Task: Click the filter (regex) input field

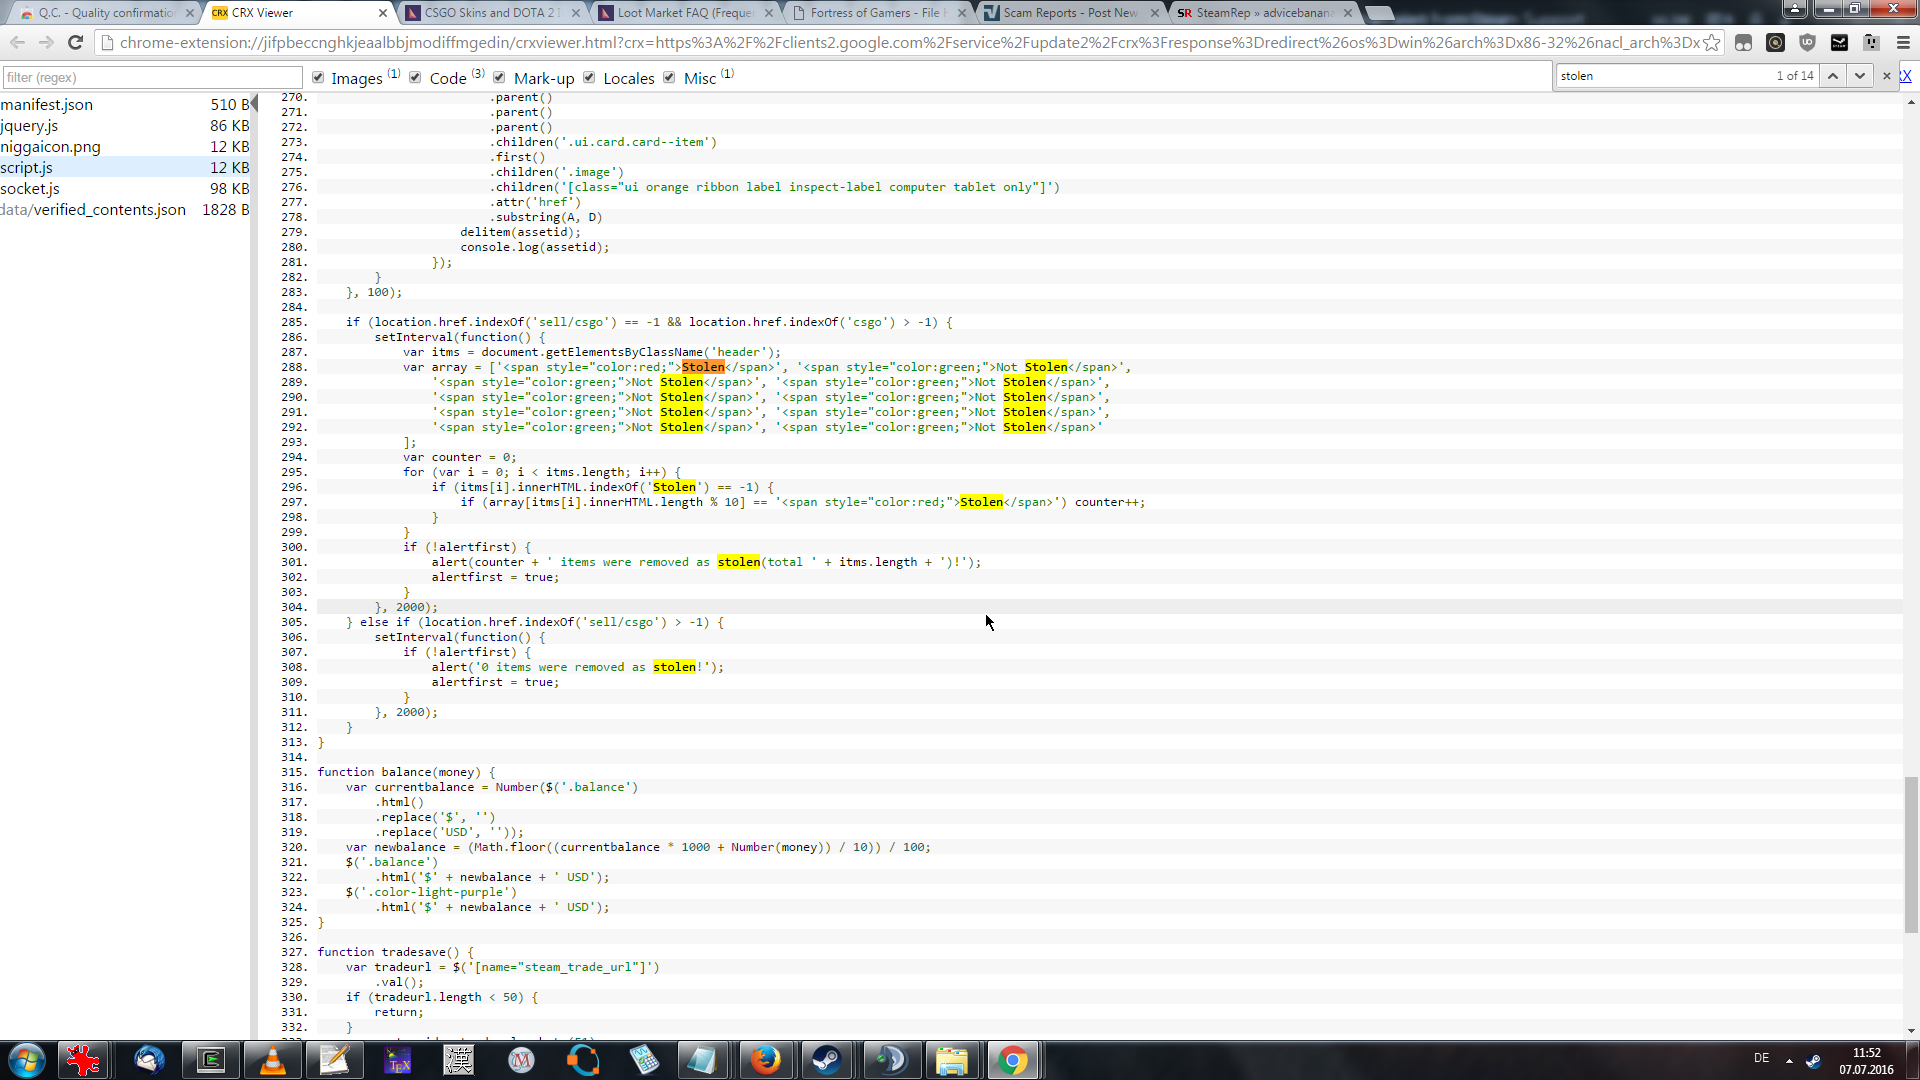Action: click(x=151, y=78)
